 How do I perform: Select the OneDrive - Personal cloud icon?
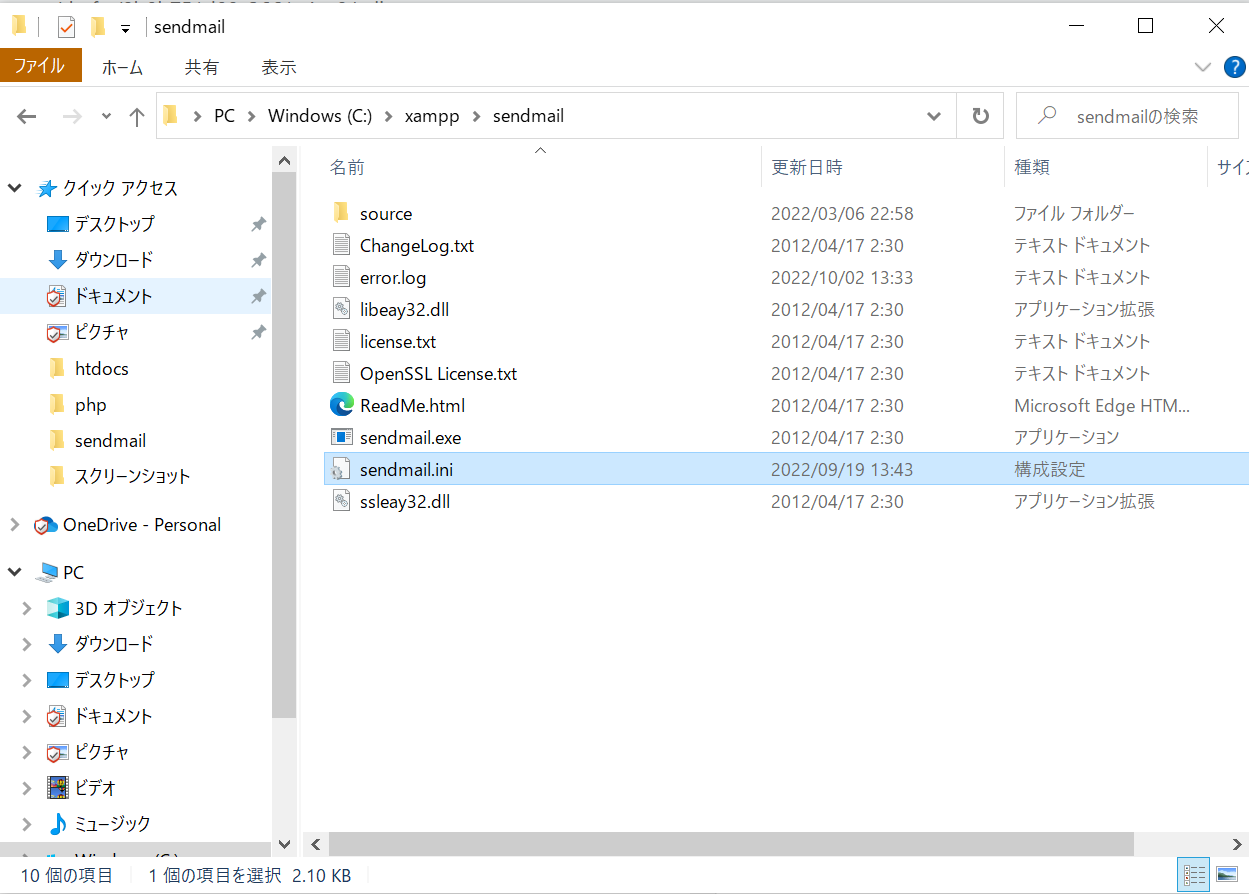tap(44, 524)
